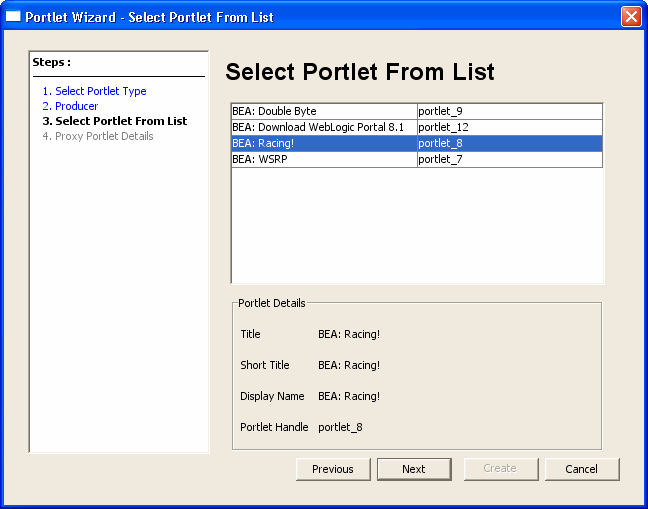648x509 pixels.
Task: Click the portlet_9 cell
Action: (x=510, y=111)
